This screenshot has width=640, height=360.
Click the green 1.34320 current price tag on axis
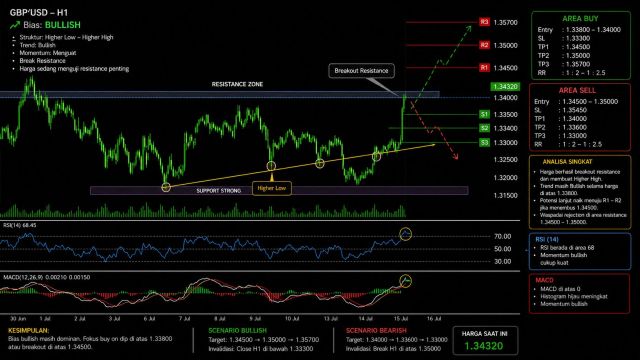coord(505,87)
